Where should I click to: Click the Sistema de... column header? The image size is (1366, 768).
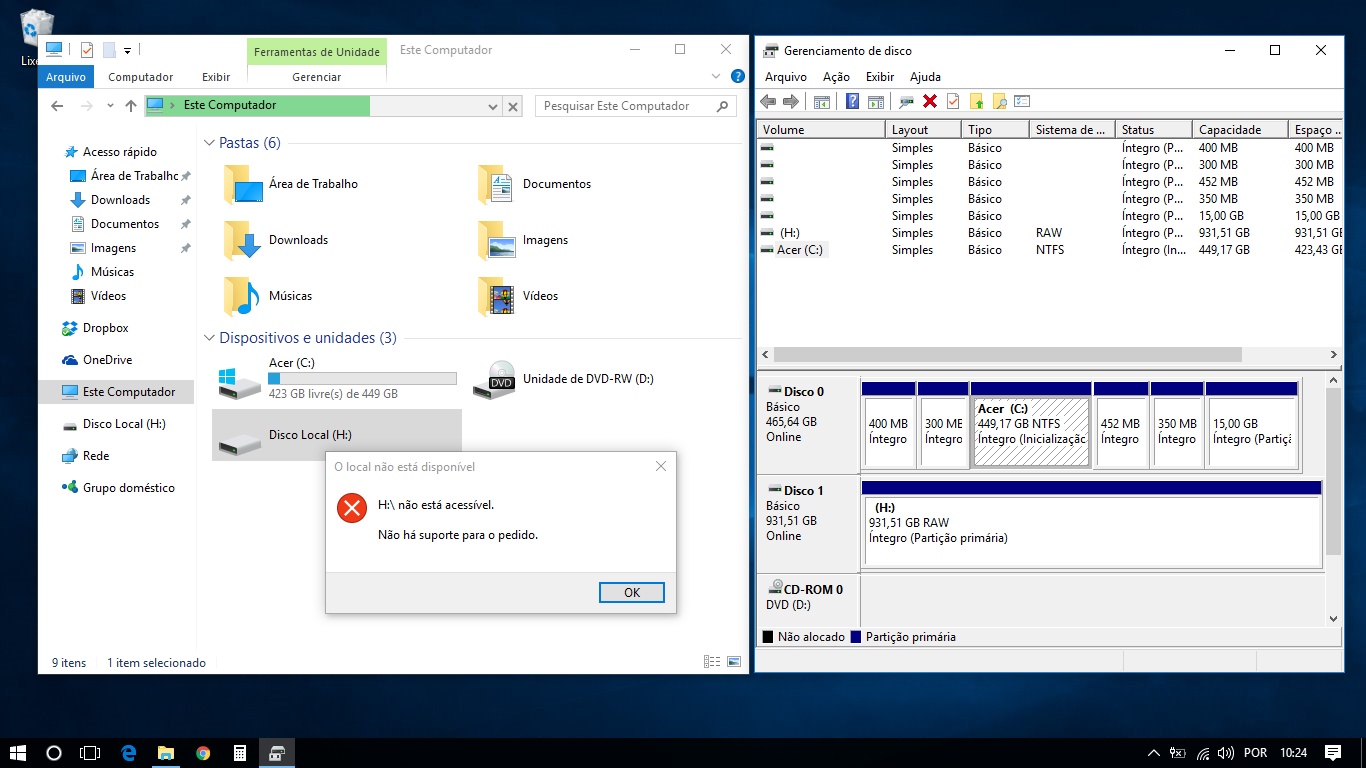click(1072, 129)
